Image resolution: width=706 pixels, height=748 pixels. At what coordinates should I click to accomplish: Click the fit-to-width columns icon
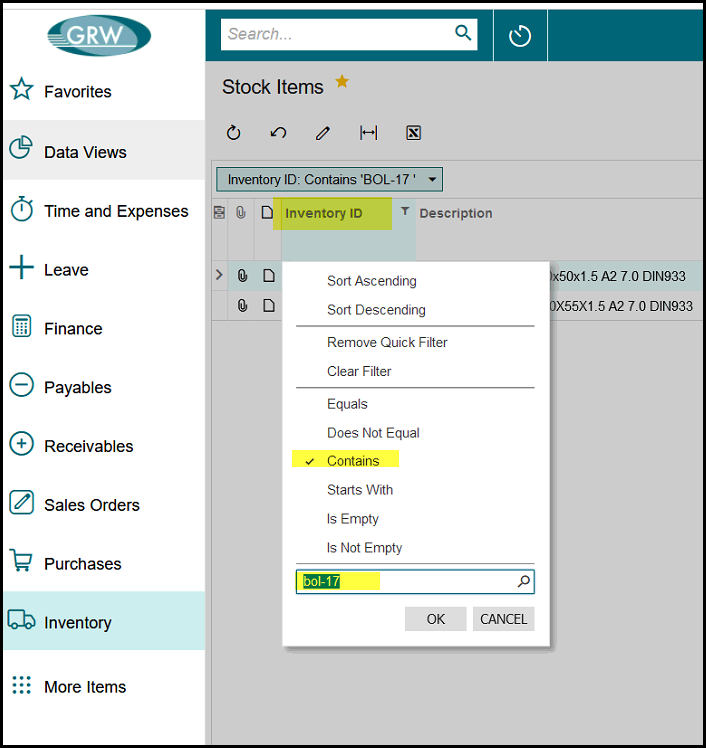(368, 133)
